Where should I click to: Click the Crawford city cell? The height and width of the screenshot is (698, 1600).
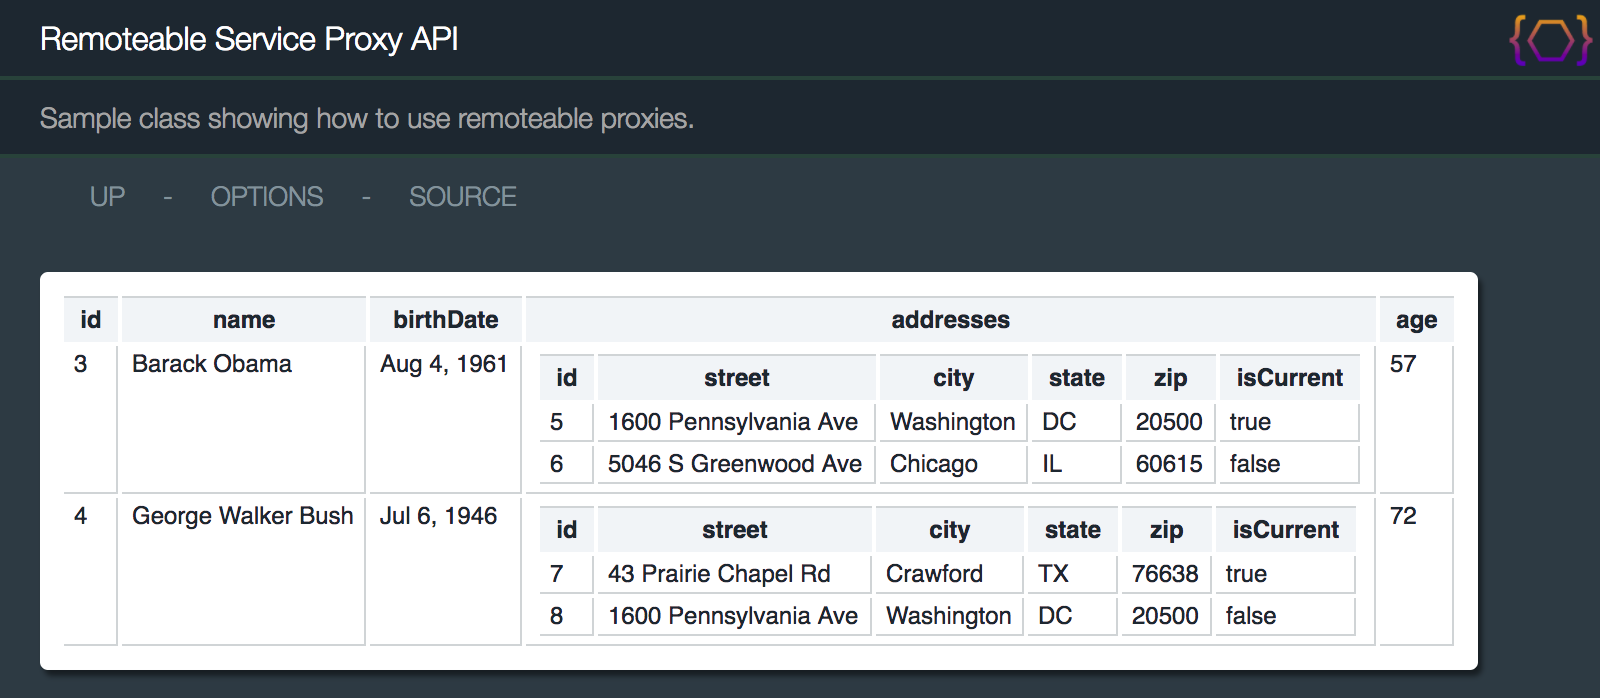[934, 574]
